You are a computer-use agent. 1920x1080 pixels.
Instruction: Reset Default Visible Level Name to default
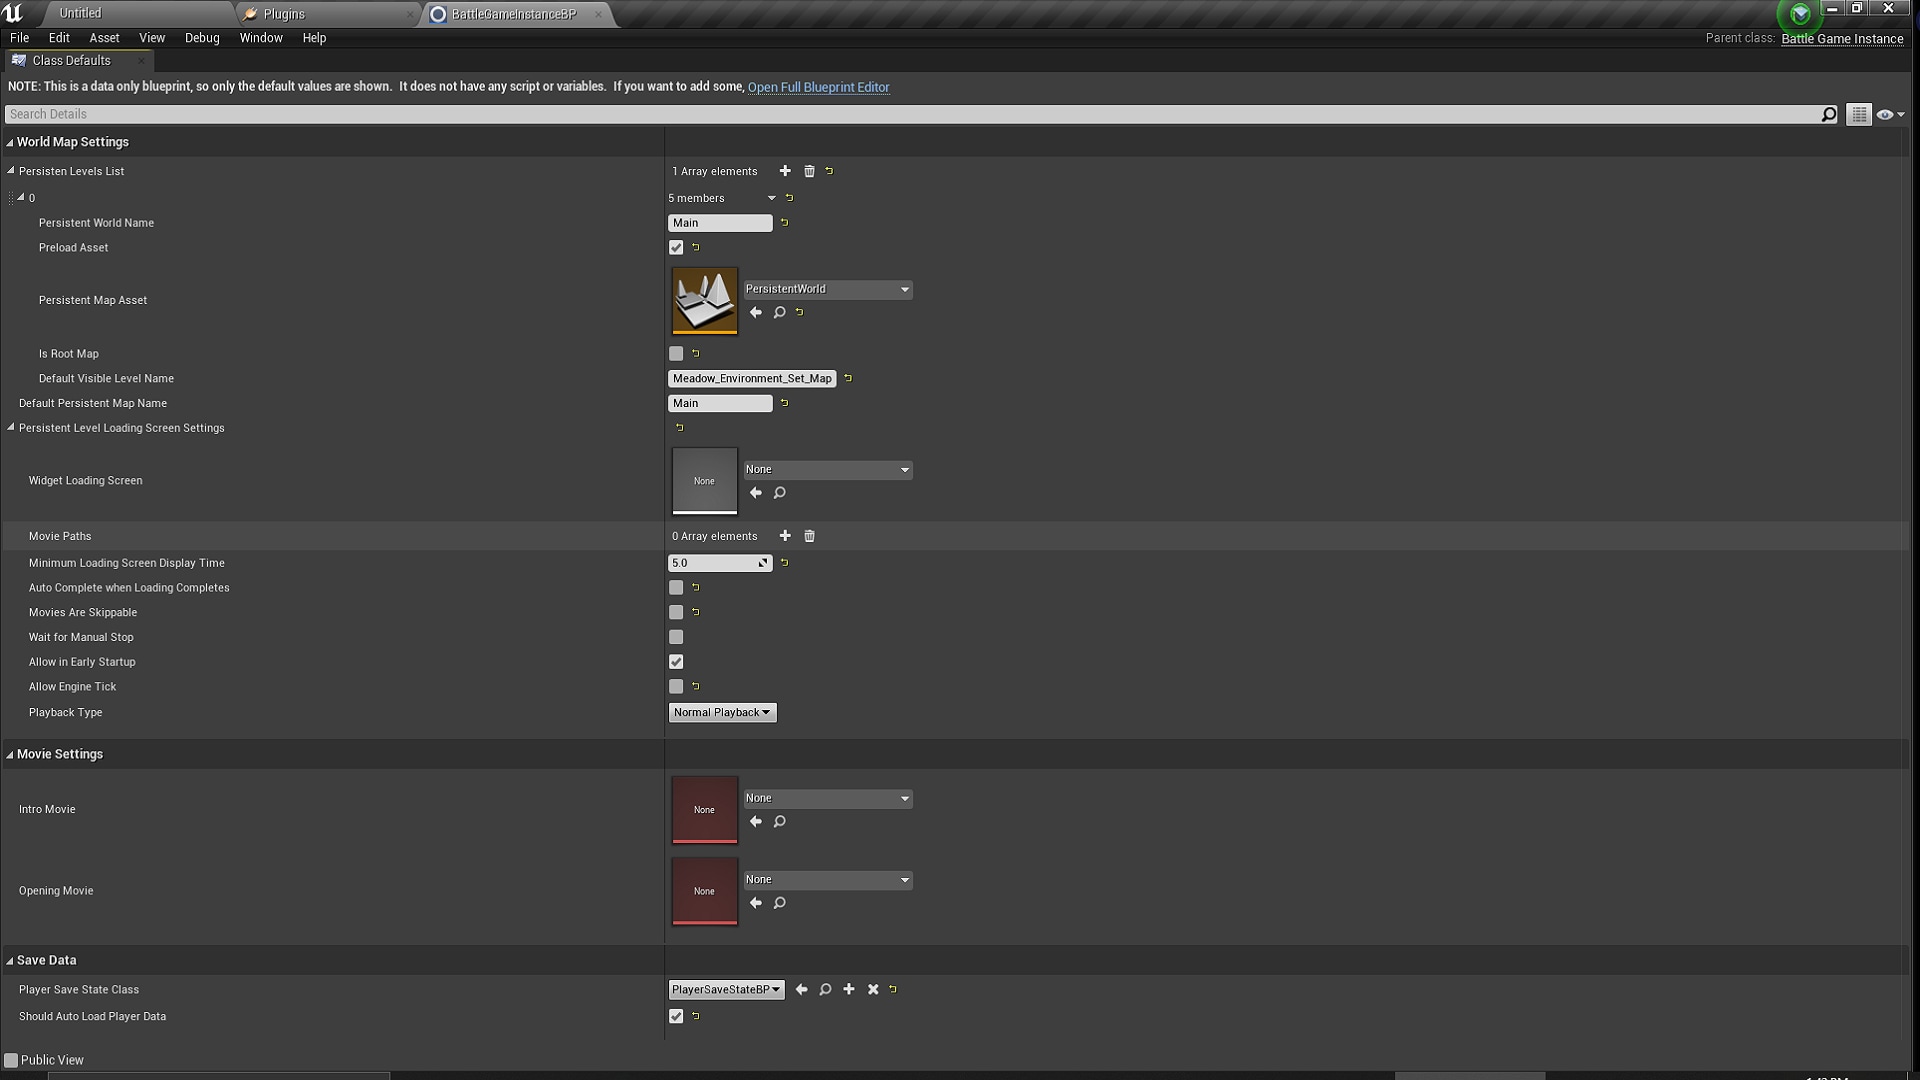click(x=847, y=378)
